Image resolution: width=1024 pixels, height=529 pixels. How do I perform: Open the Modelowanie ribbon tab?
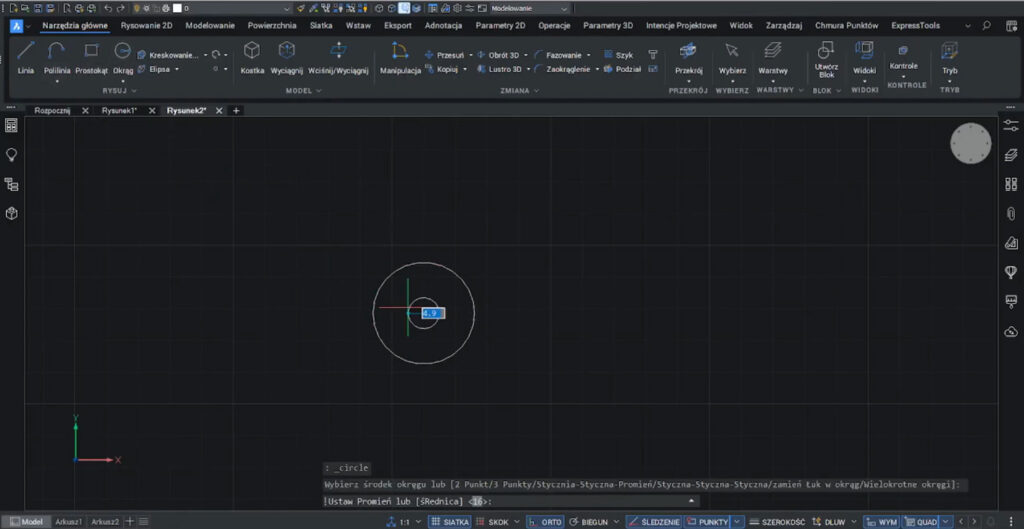210,25
